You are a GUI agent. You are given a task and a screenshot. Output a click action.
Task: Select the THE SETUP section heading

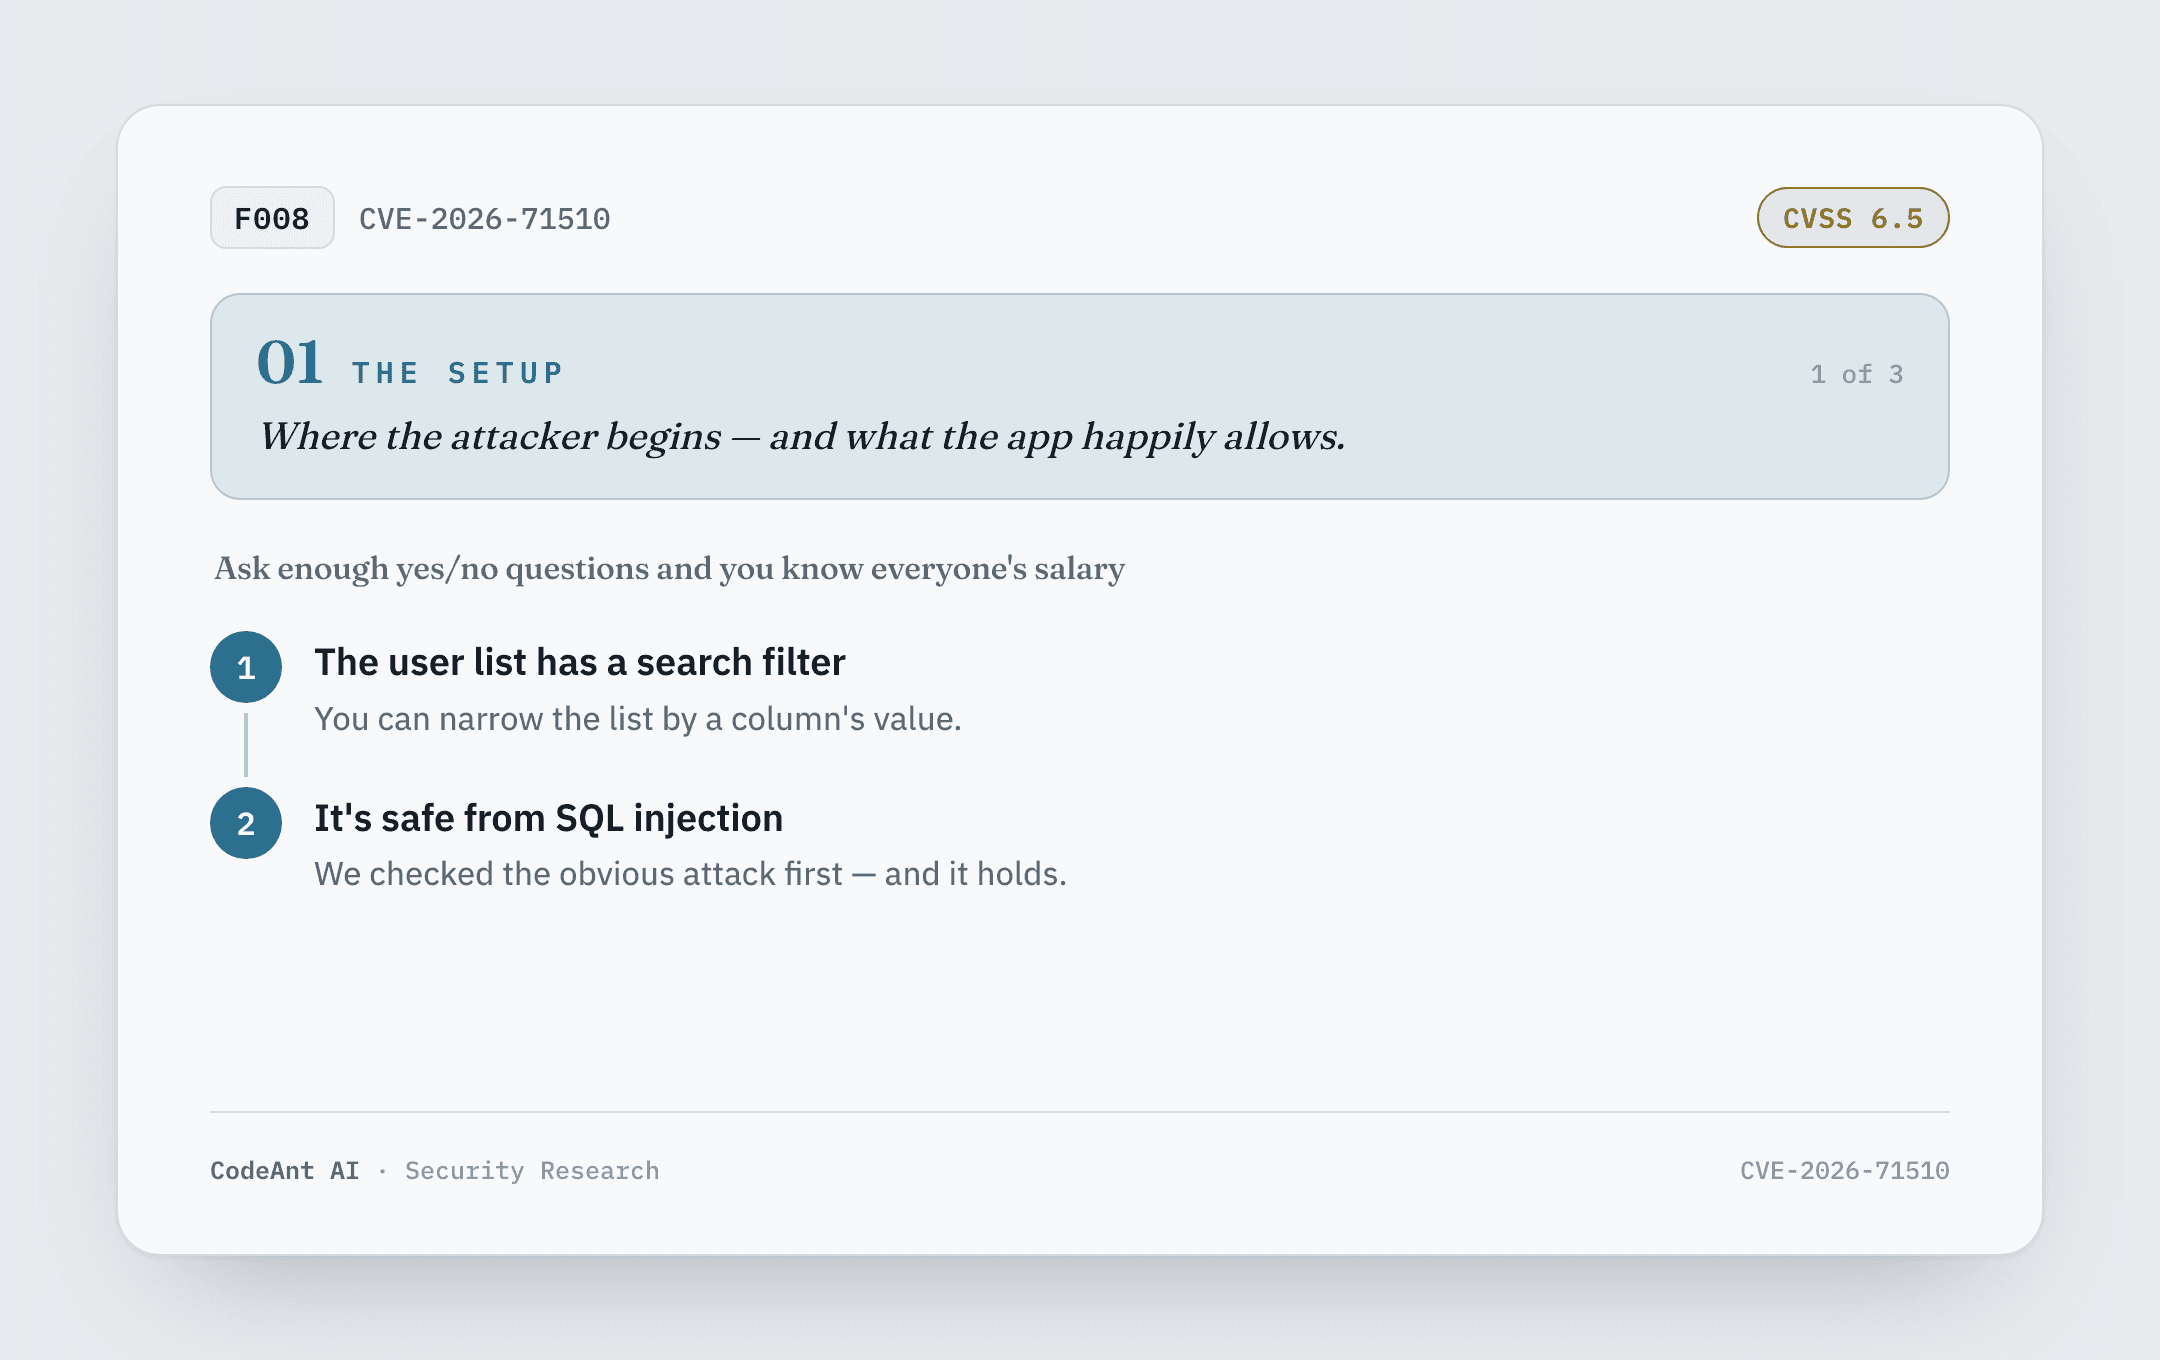tap(457, 373)
